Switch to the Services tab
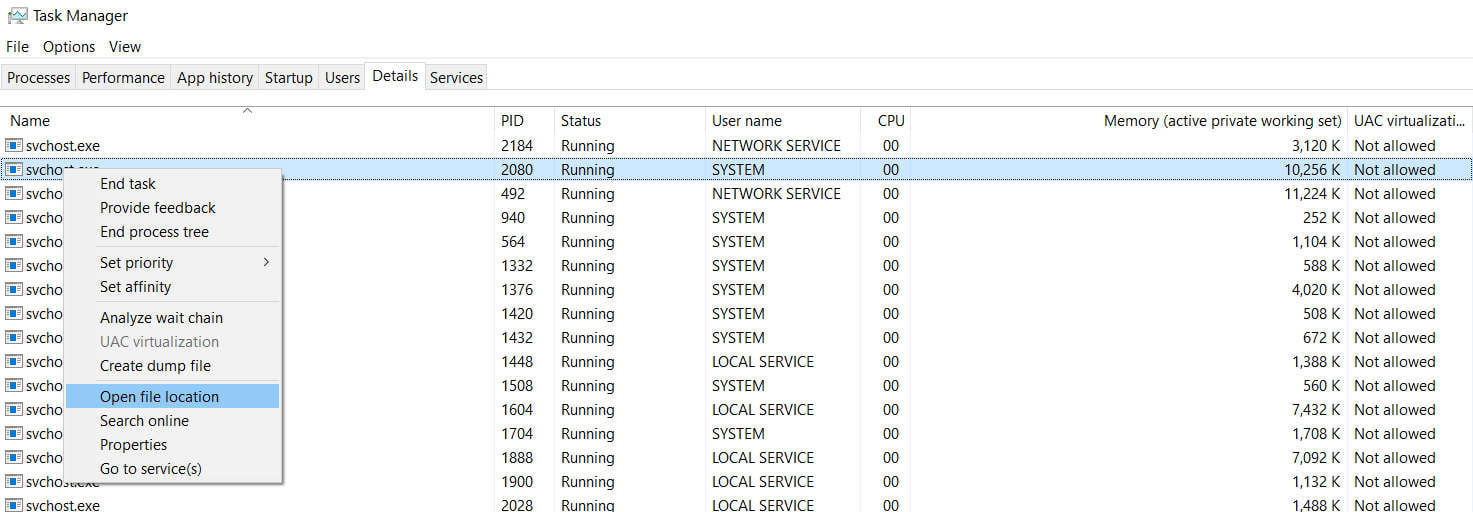 coord(456,77)
